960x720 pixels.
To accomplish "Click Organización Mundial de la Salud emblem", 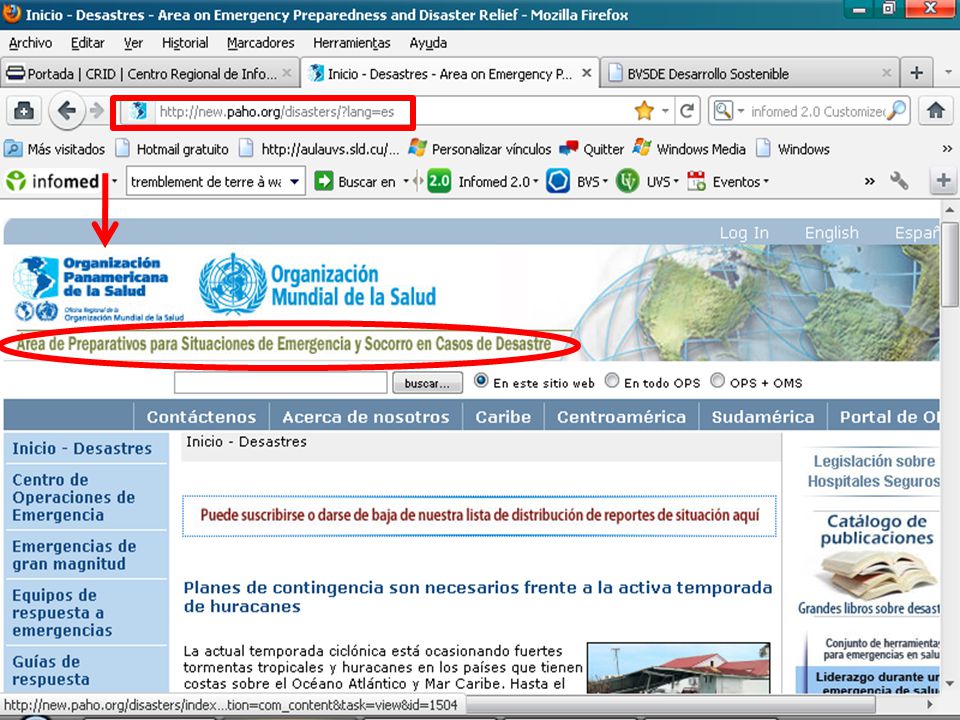I will (233, 285).
